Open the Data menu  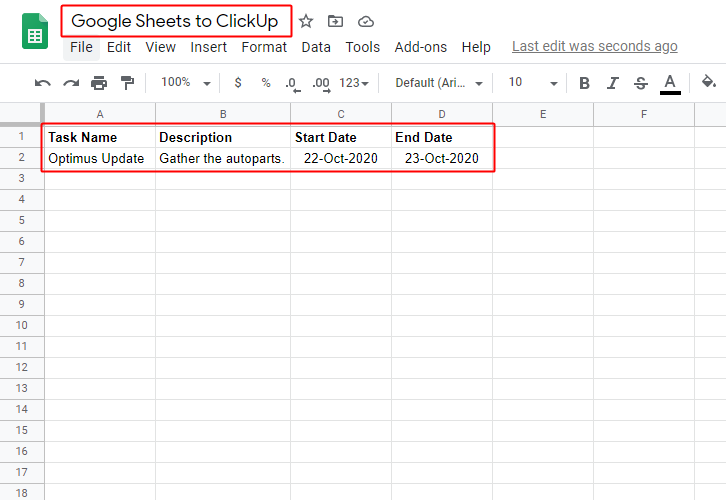tap(316, 47)
